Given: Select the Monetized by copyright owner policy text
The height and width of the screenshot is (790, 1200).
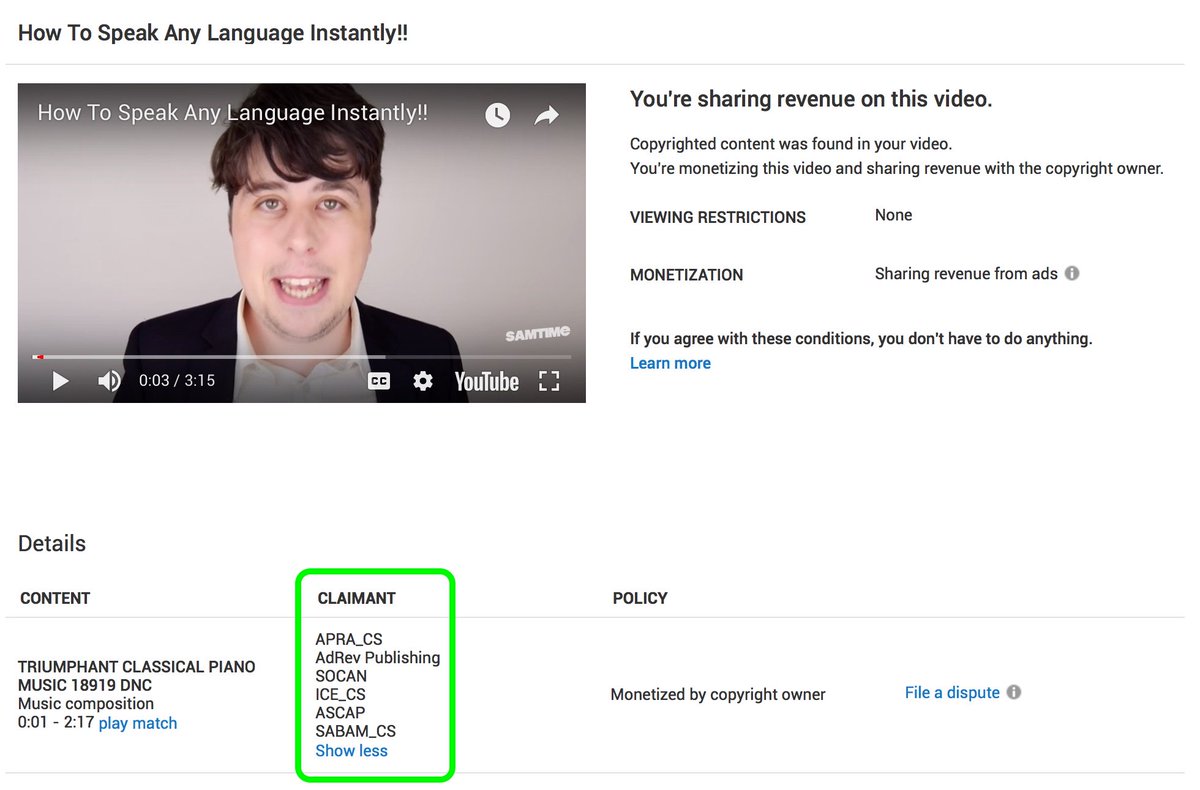Looking at the screenshot, I should (718, 694).
